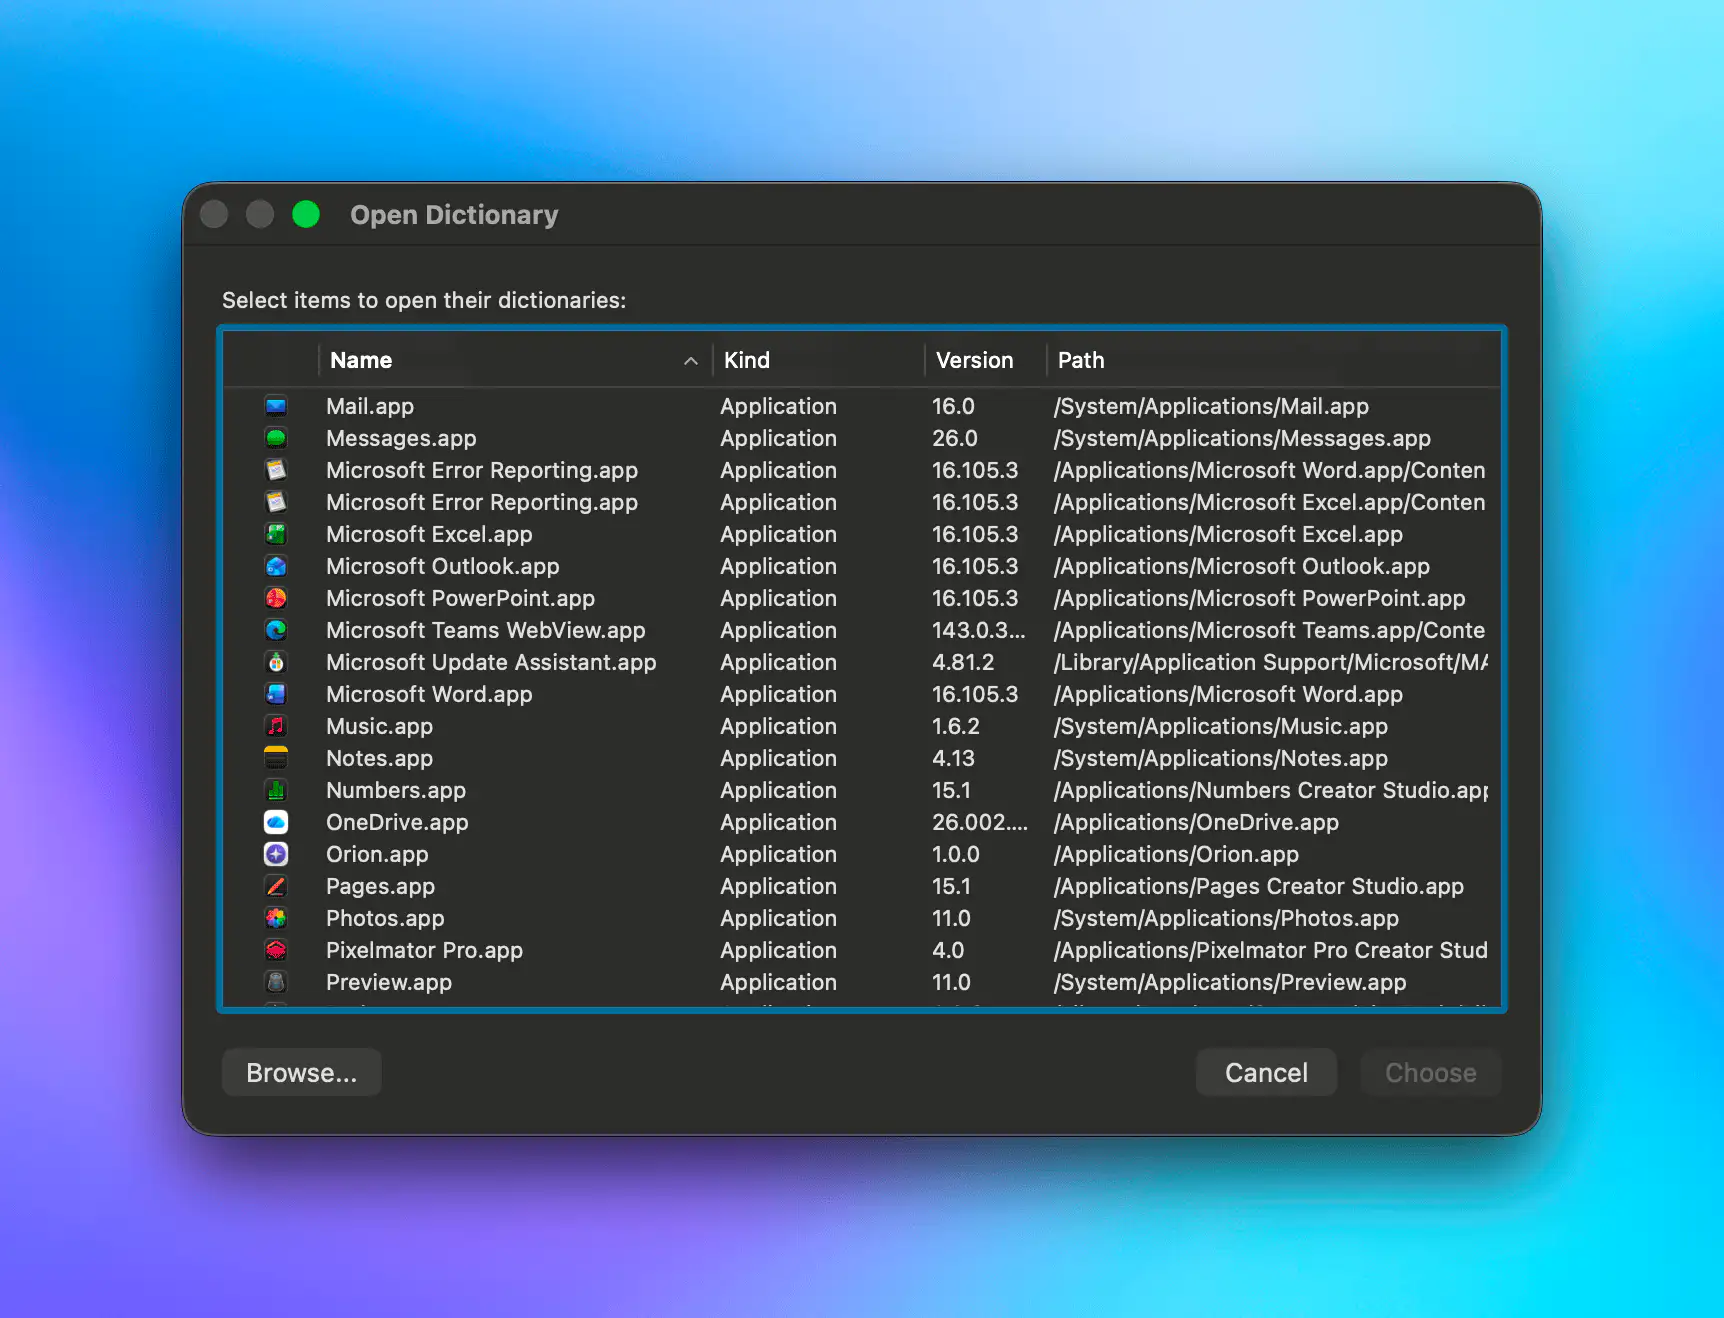The height and width of the screenshot is (1318, 1724).
Task: Toggle sort order arrow in Name column
Action: click(x=690, y=361)
